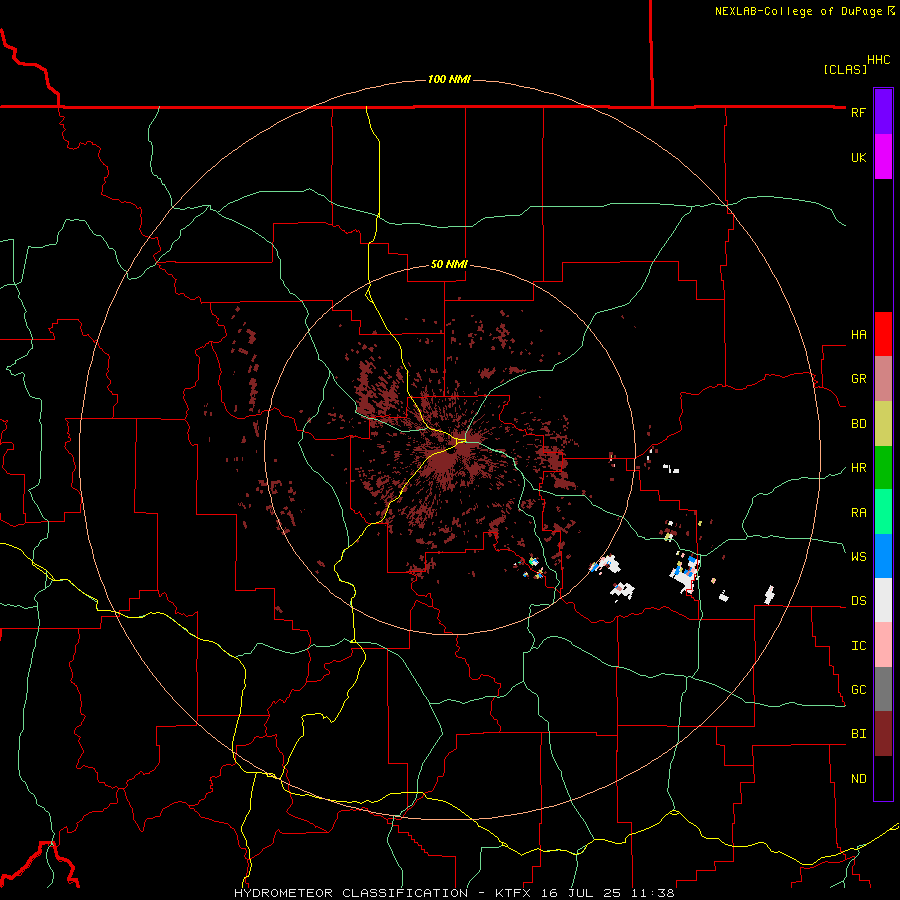Click the BD yellow-olive color swatch
The width and height of the screenshot is (900, 900).
click(x=883, y=424)
